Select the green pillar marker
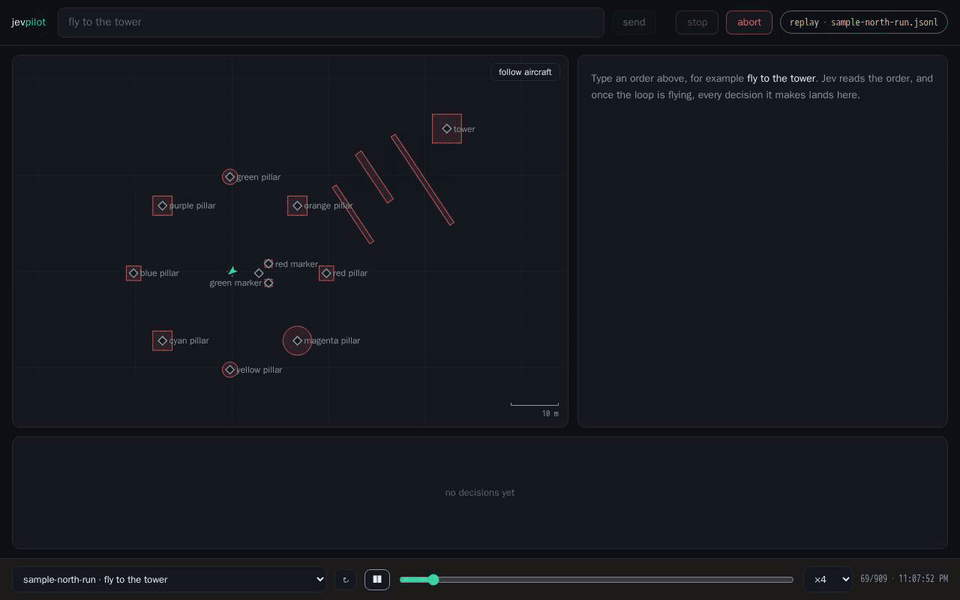Image resolution: width=960 pixels, height=600 pixels. click(x=230, y=177)
